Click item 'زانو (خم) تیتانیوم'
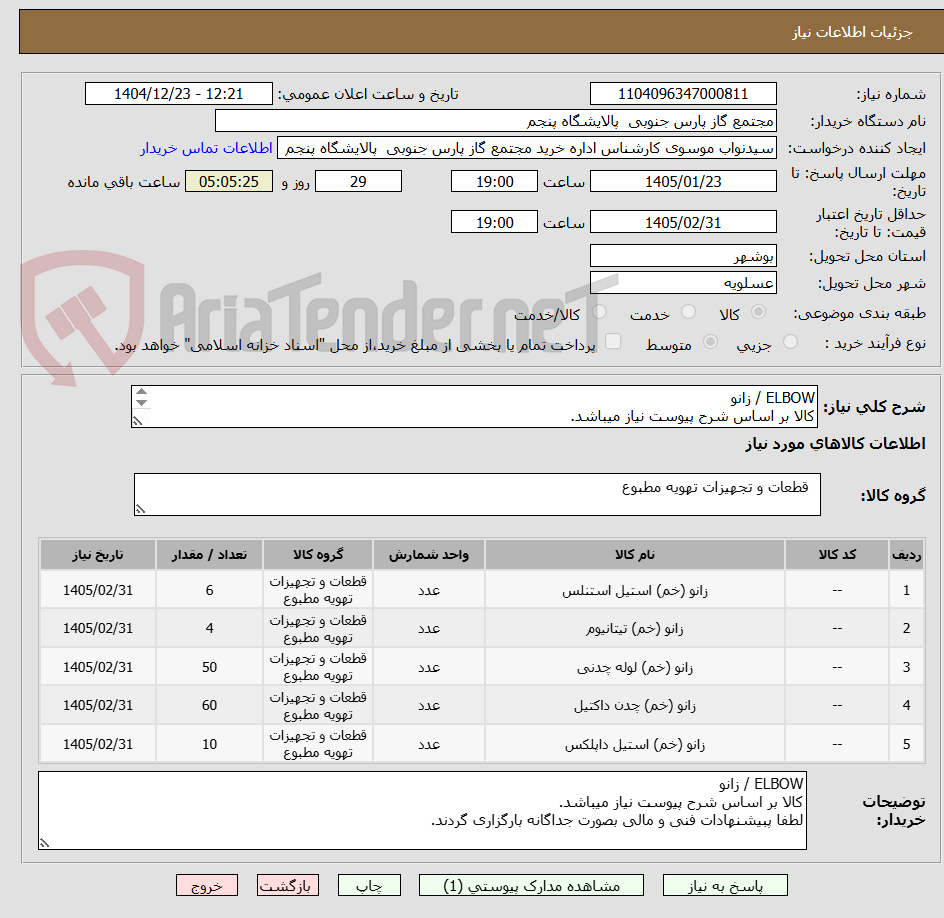This screenshot has height=918, width=944. 635,628
